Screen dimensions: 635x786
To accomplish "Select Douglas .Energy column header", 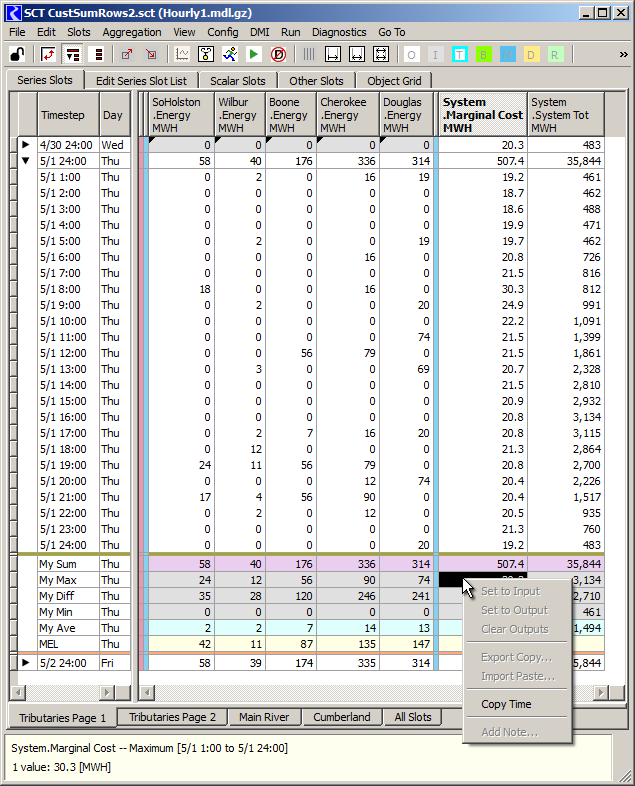I will pyautogui.click(x=406, y=114).
